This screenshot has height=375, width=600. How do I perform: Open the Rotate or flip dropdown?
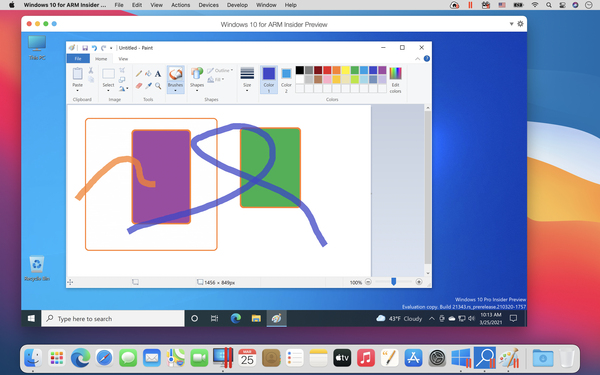(123, 88)
